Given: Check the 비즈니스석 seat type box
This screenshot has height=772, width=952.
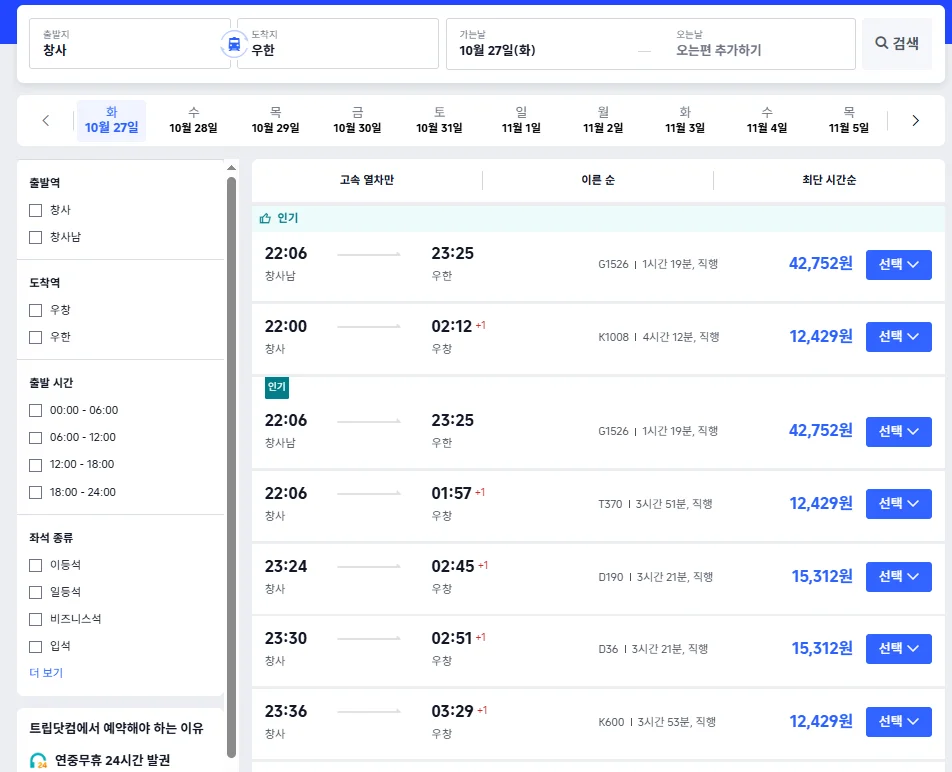Looking at the screenshot, I should (35, 619).
